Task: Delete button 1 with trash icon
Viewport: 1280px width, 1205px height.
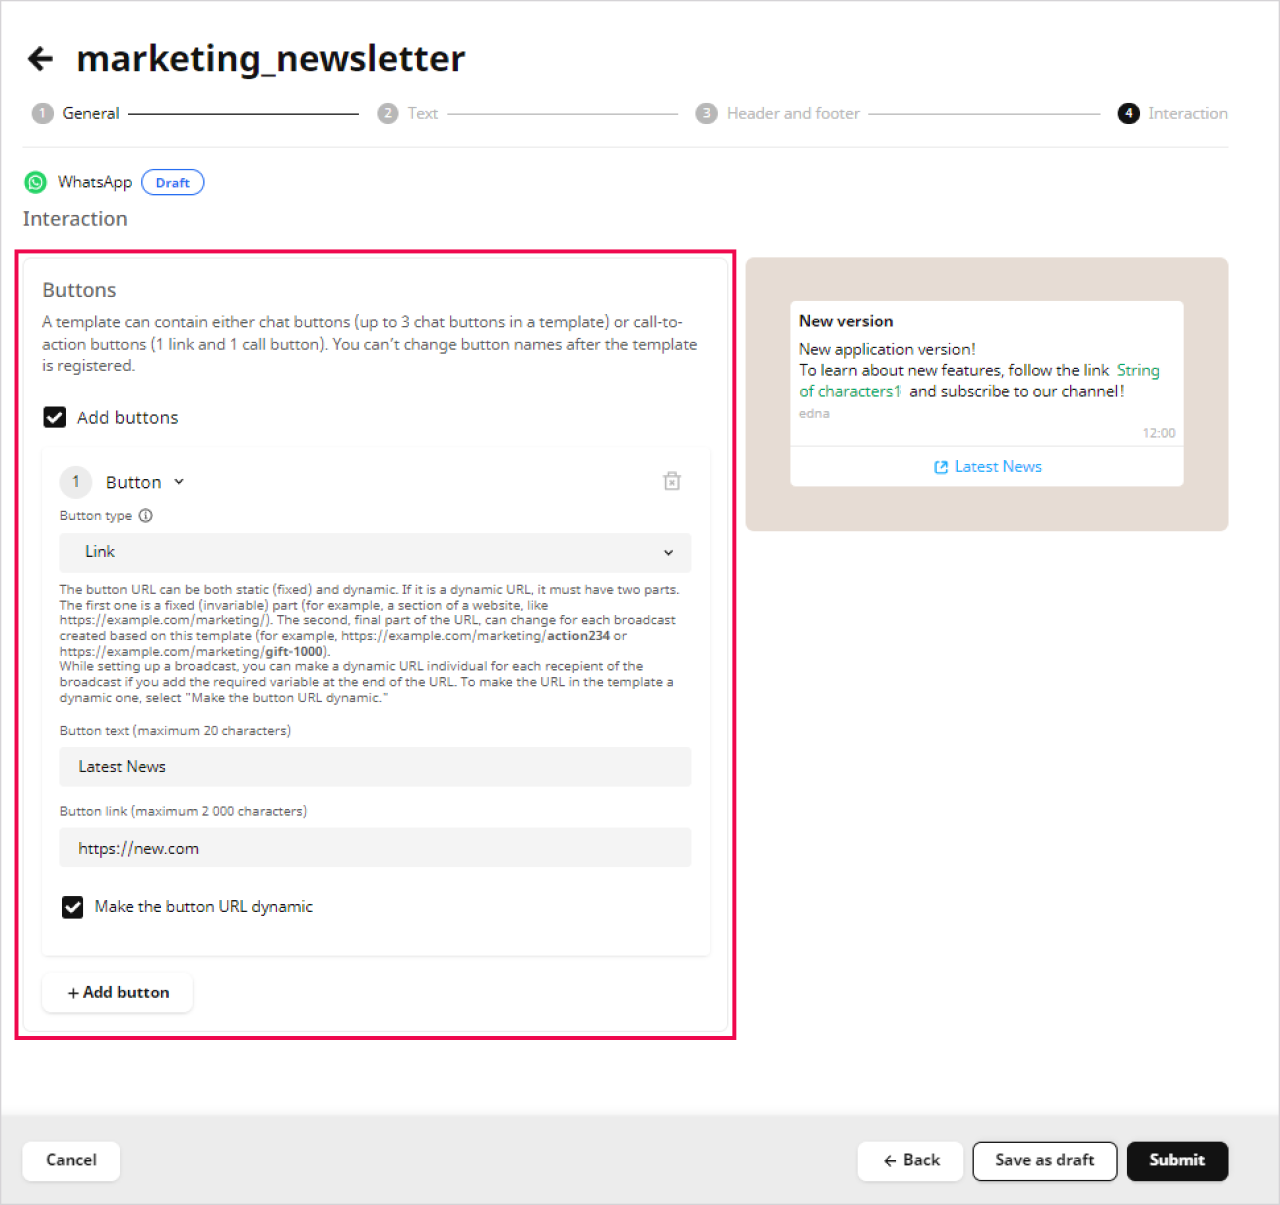Action: click(672, 481)
